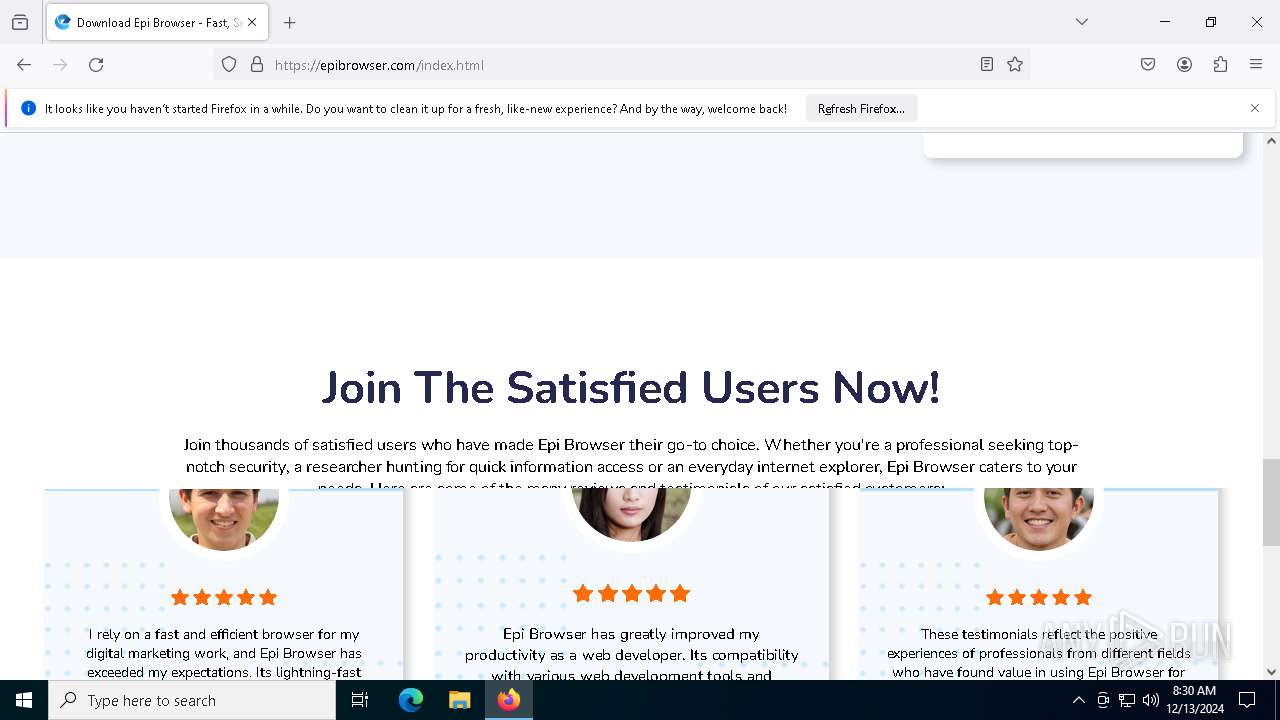Screen dimensions: 1280x720
Task: Click the Join The Satisfied Users Now heading
Action: 631,388
